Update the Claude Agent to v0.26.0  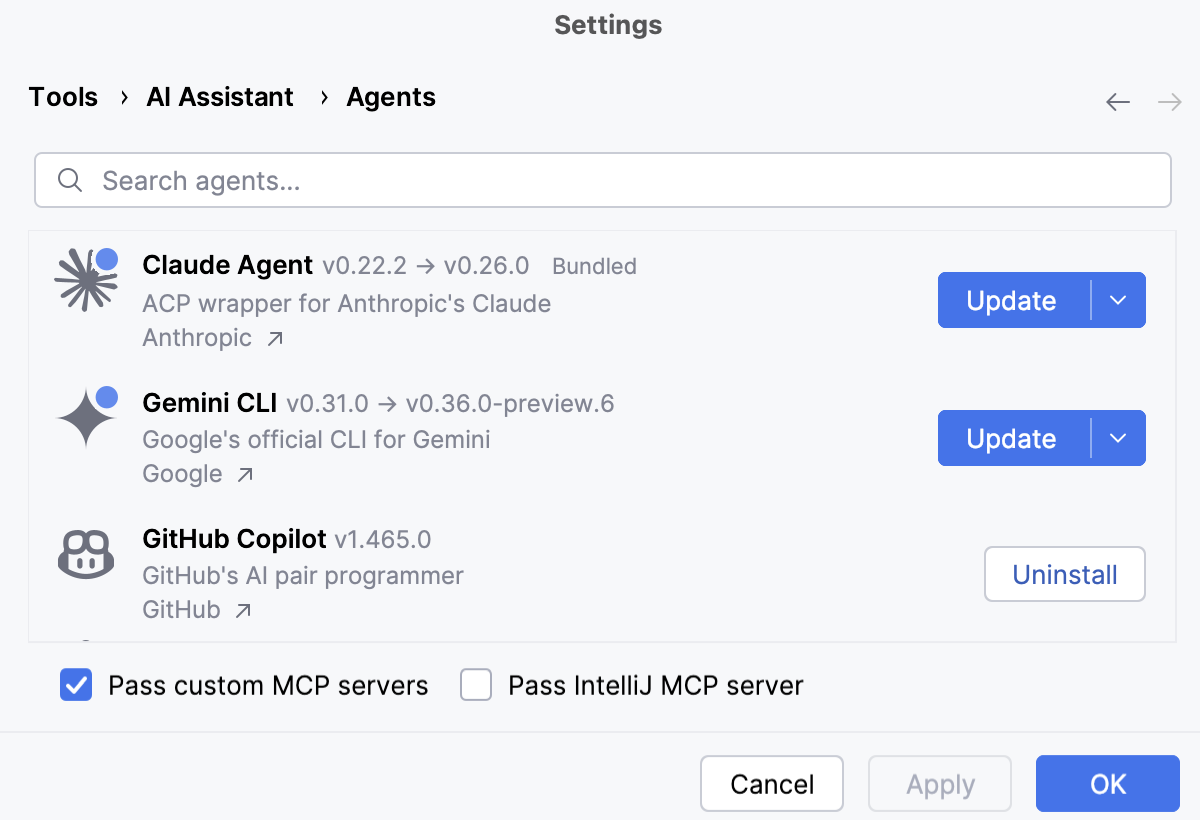coord(1012,300)
